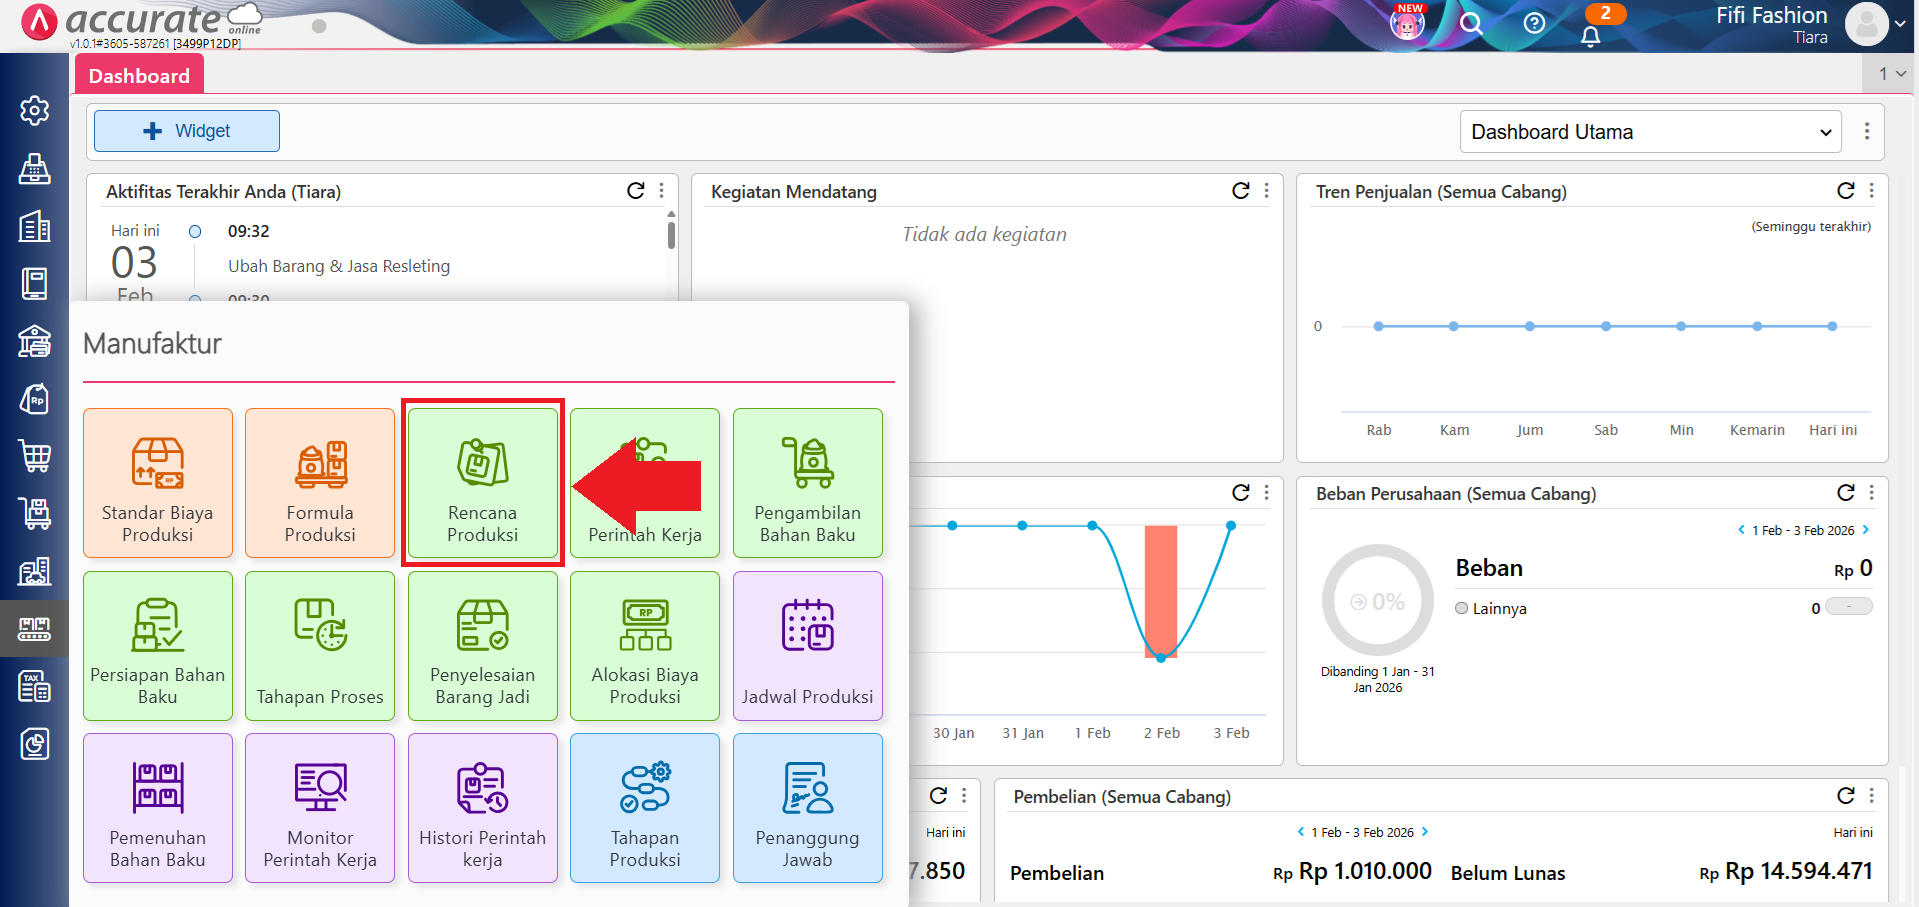Open Rencana Produksi in Manufaktur menu

pos(482,483)
